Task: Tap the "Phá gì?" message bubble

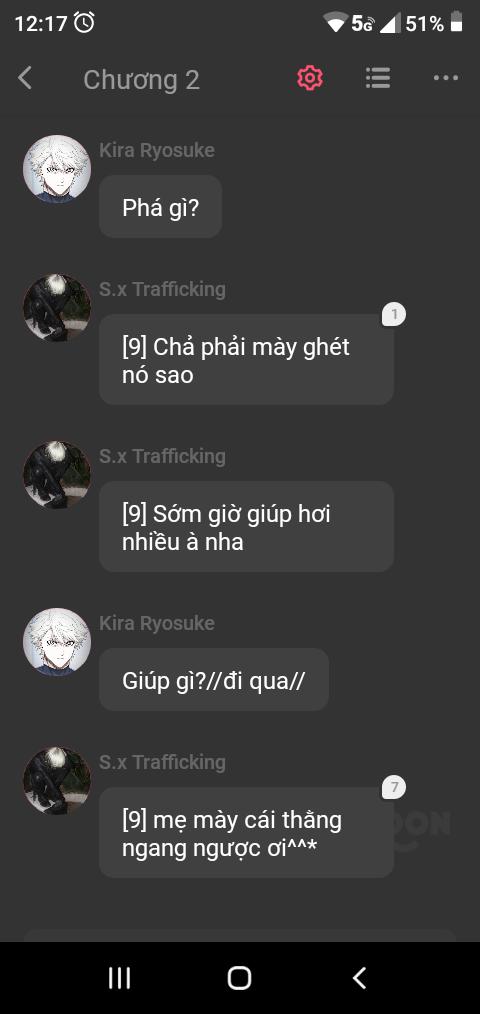Action: tap(160, 206)
